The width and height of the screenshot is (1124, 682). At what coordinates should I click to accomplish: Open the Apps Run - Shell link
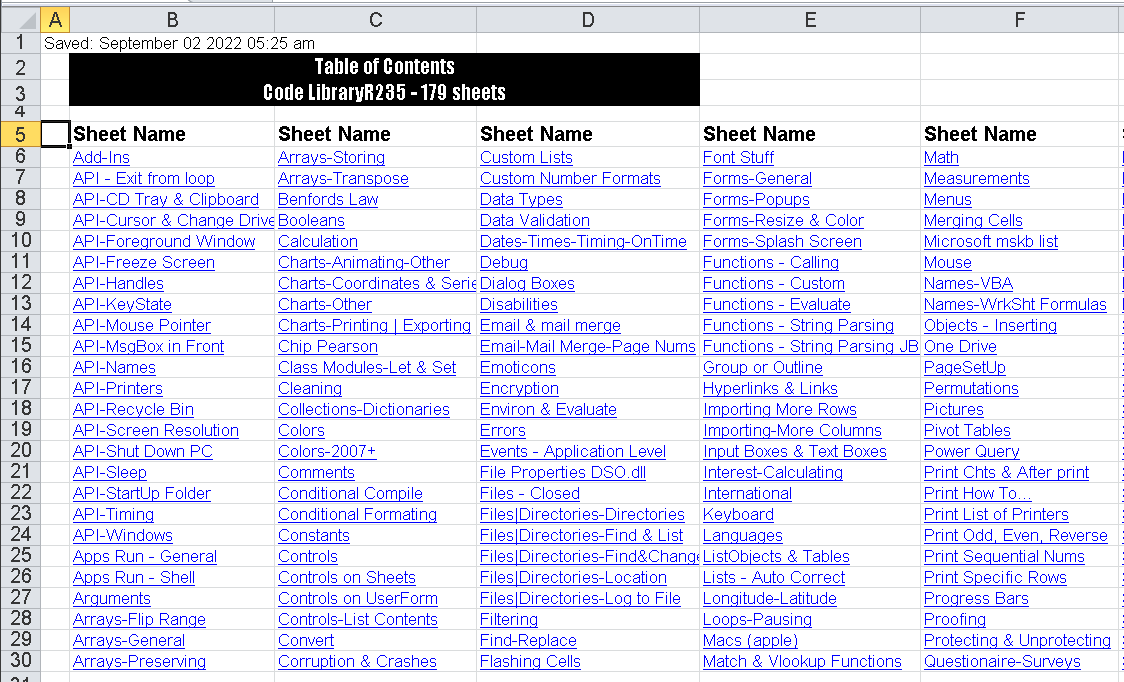click(134, 577)
